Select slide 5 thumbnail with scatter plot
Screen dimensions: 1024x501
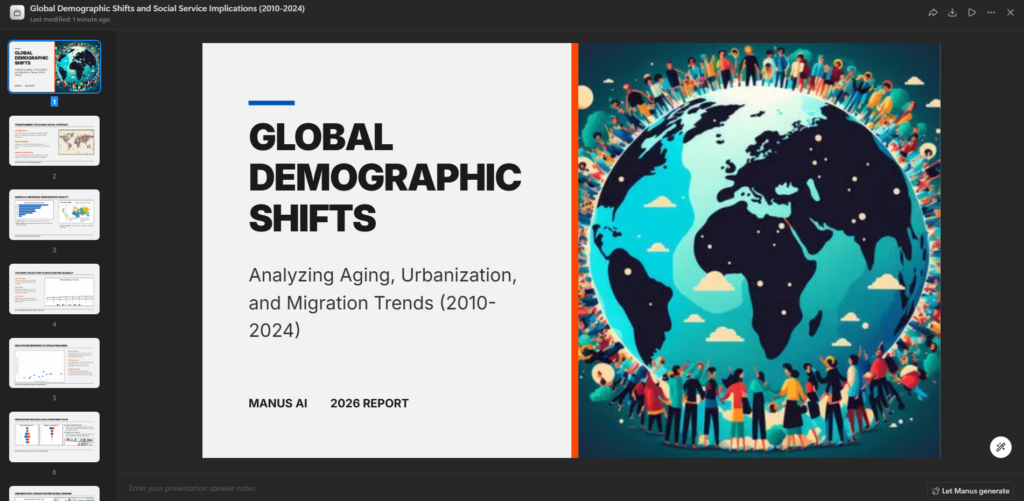coord(55,362)
